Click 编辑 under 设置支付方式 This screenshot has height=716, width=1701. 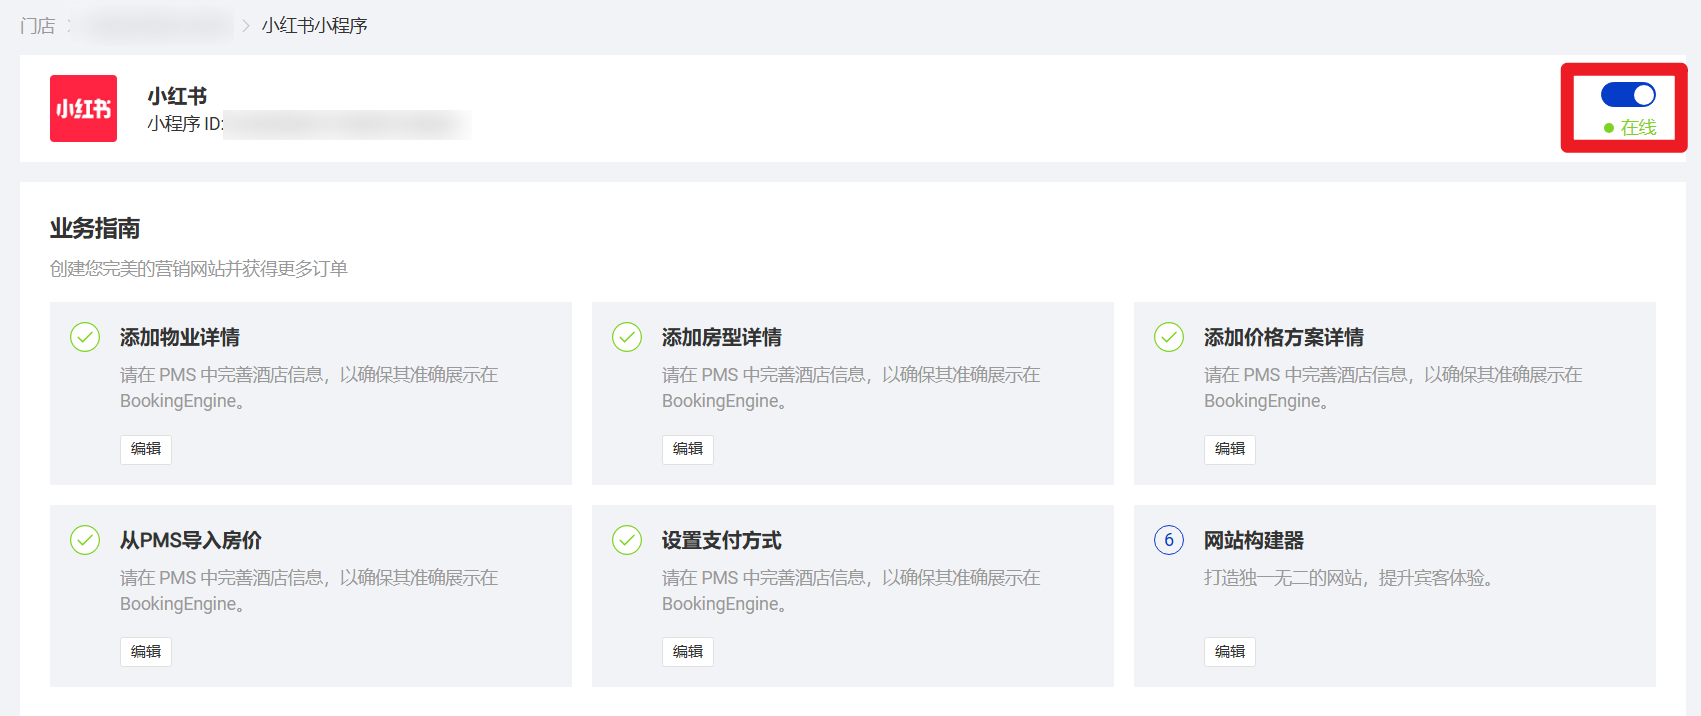tap(688, 652)
